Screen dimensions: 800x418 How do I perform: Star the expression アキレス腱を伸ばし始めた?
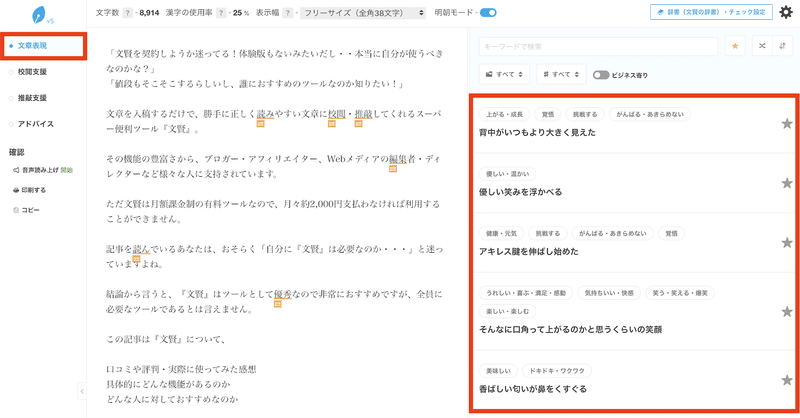[787, 242]
